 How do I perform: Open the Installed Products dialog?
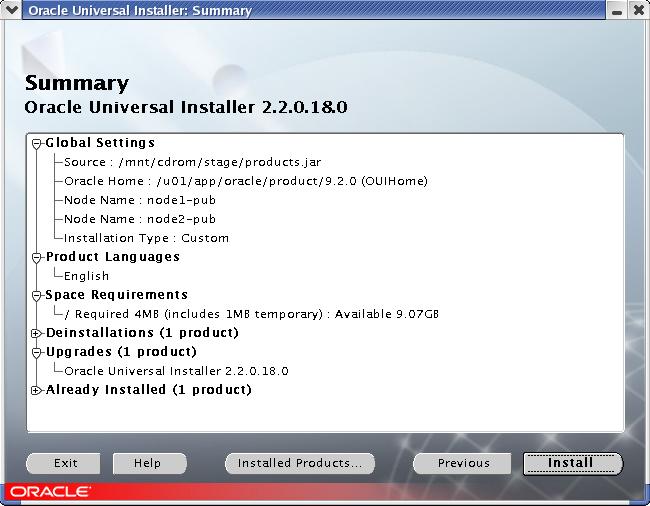(x=300, y=463)
